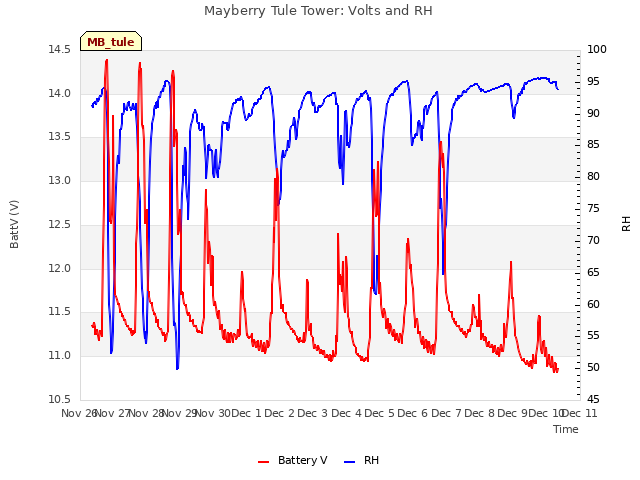The width and height of the screenshot is (640, 480).
Task: Click the Time axis label
Action: pos(566,429)
